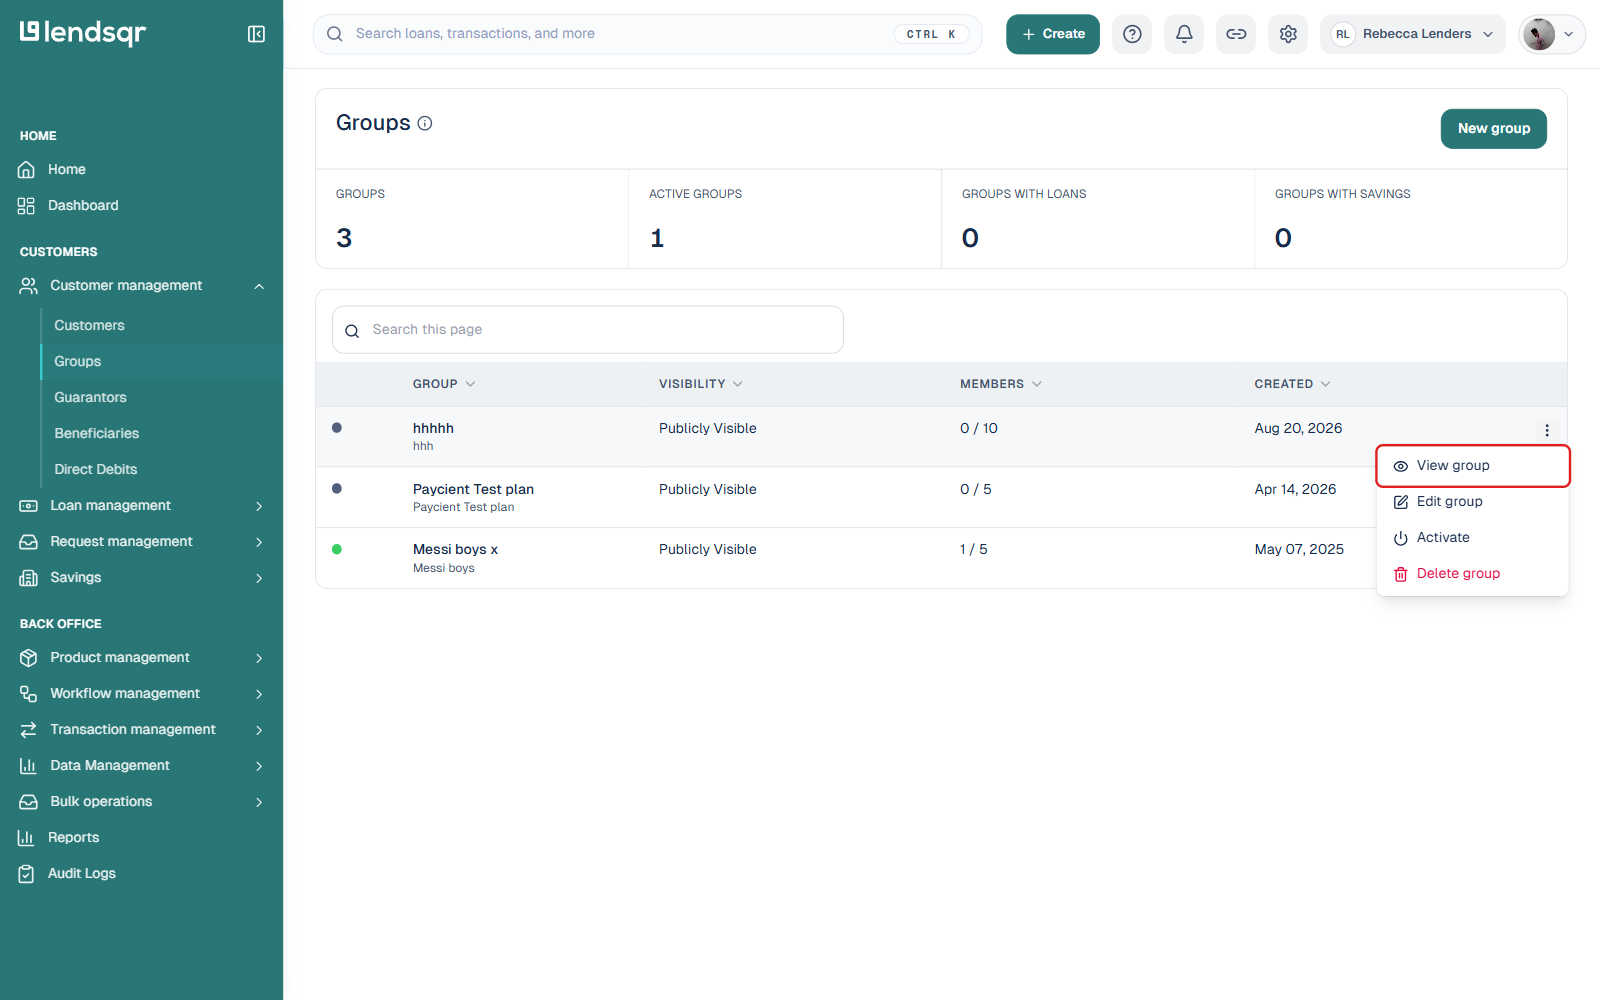Click the Audit Logs clipboard icon
The width and height of the screenshot is (1600, 1000).
pos(26,874)
